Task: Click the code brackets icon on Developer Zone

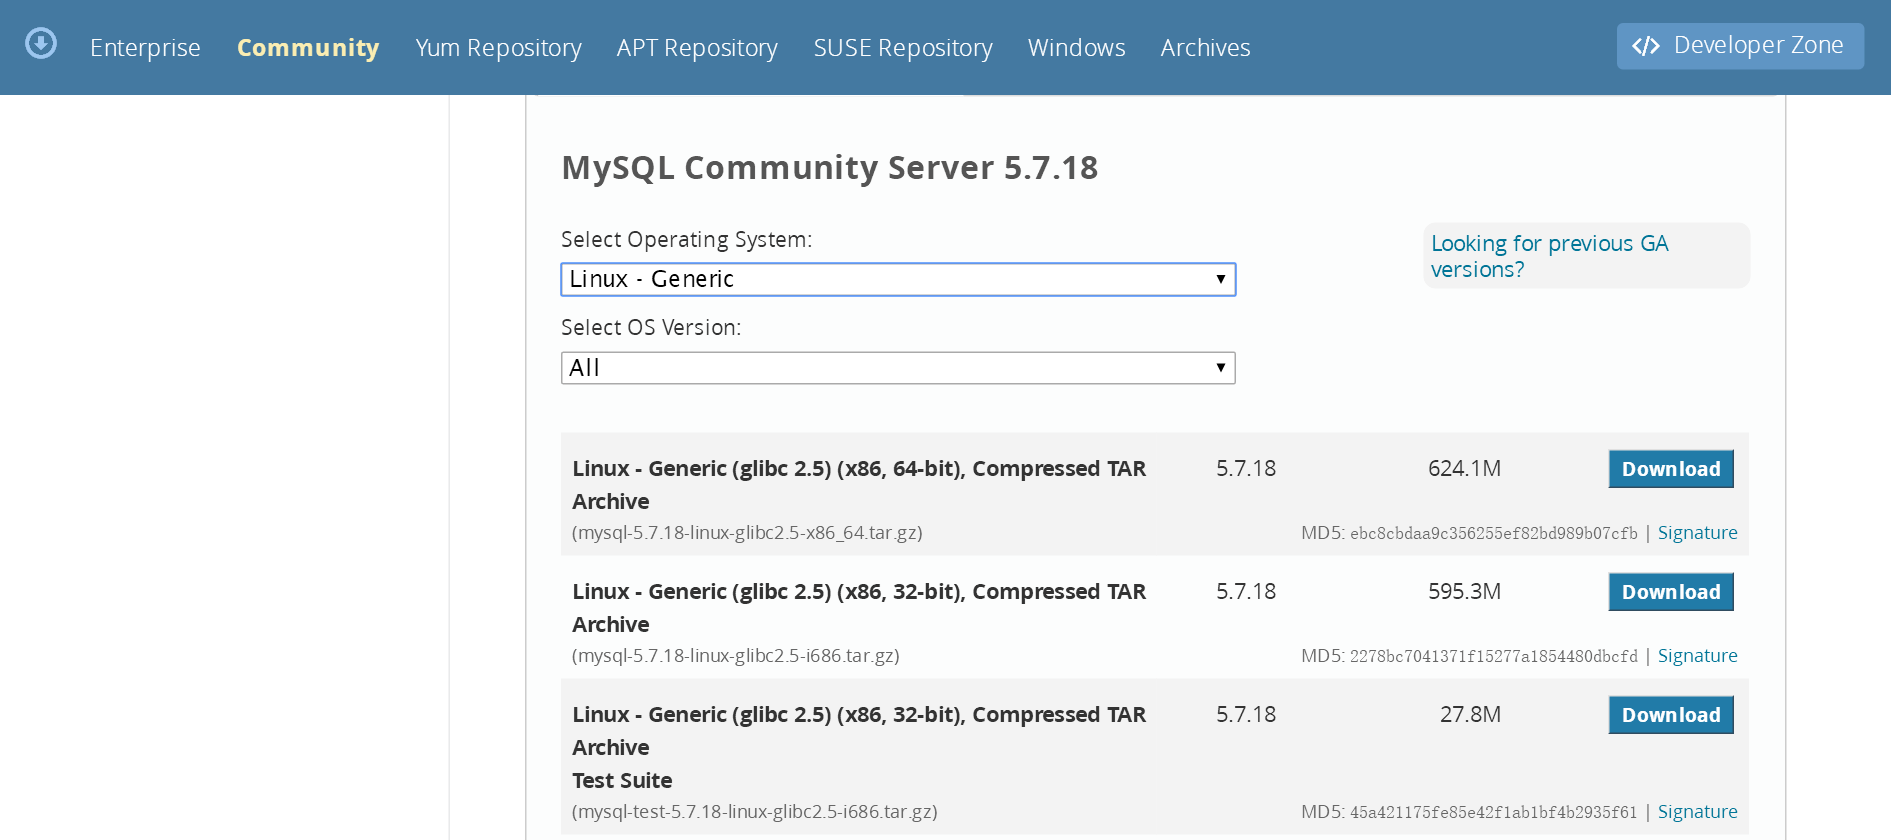Action: pos(1646,46)
